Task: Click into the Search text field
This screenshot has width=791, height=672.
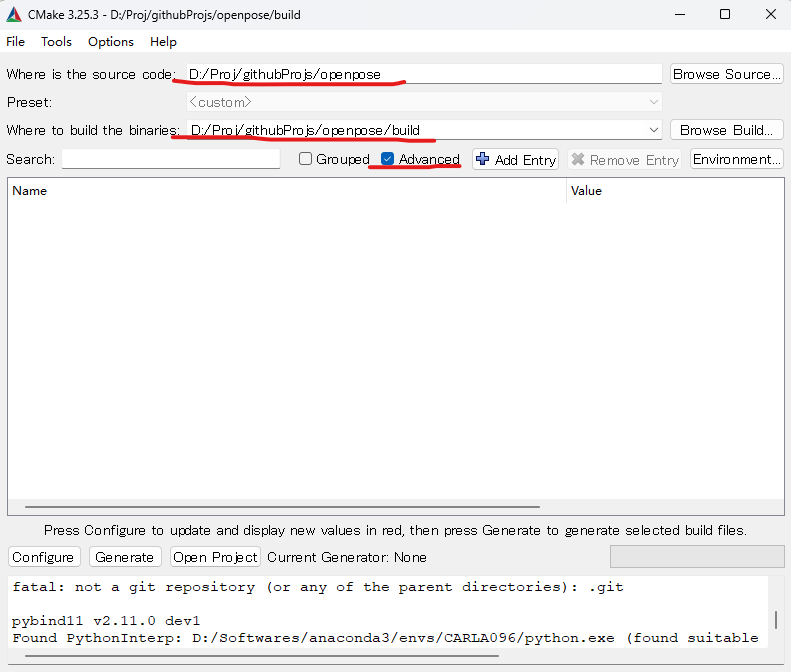Action: pos(170,160)
